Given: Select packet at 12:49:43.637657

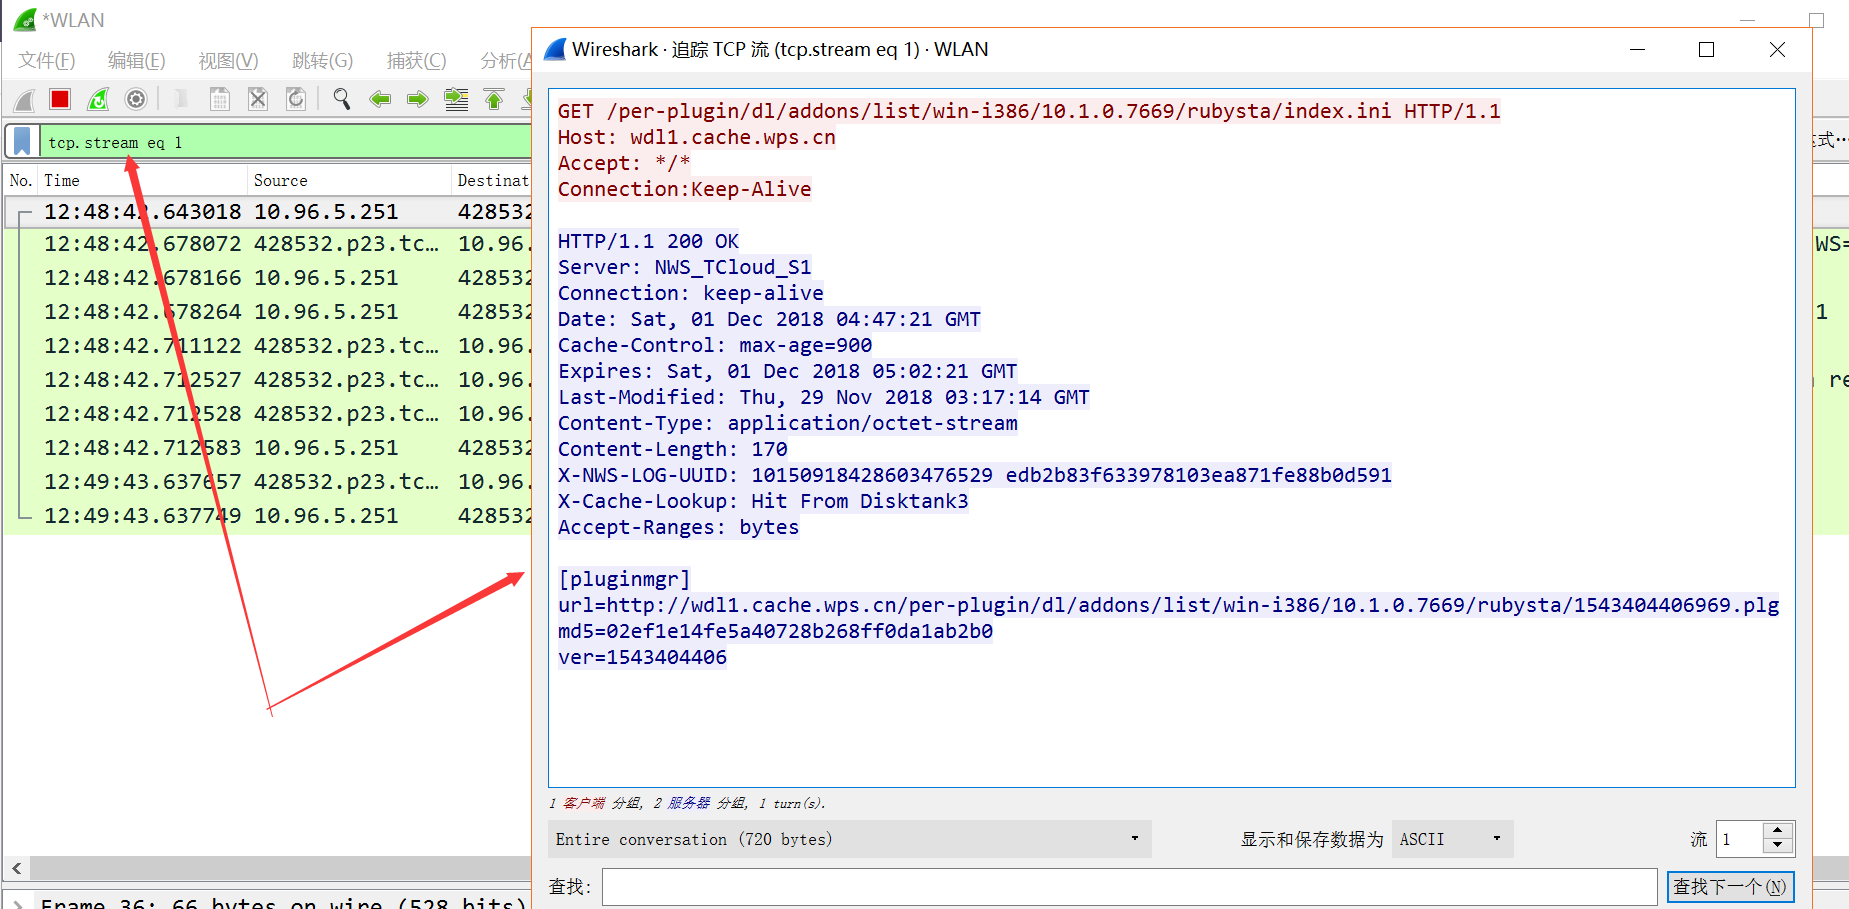Looking at the screenshot, I should coord(268,482).
